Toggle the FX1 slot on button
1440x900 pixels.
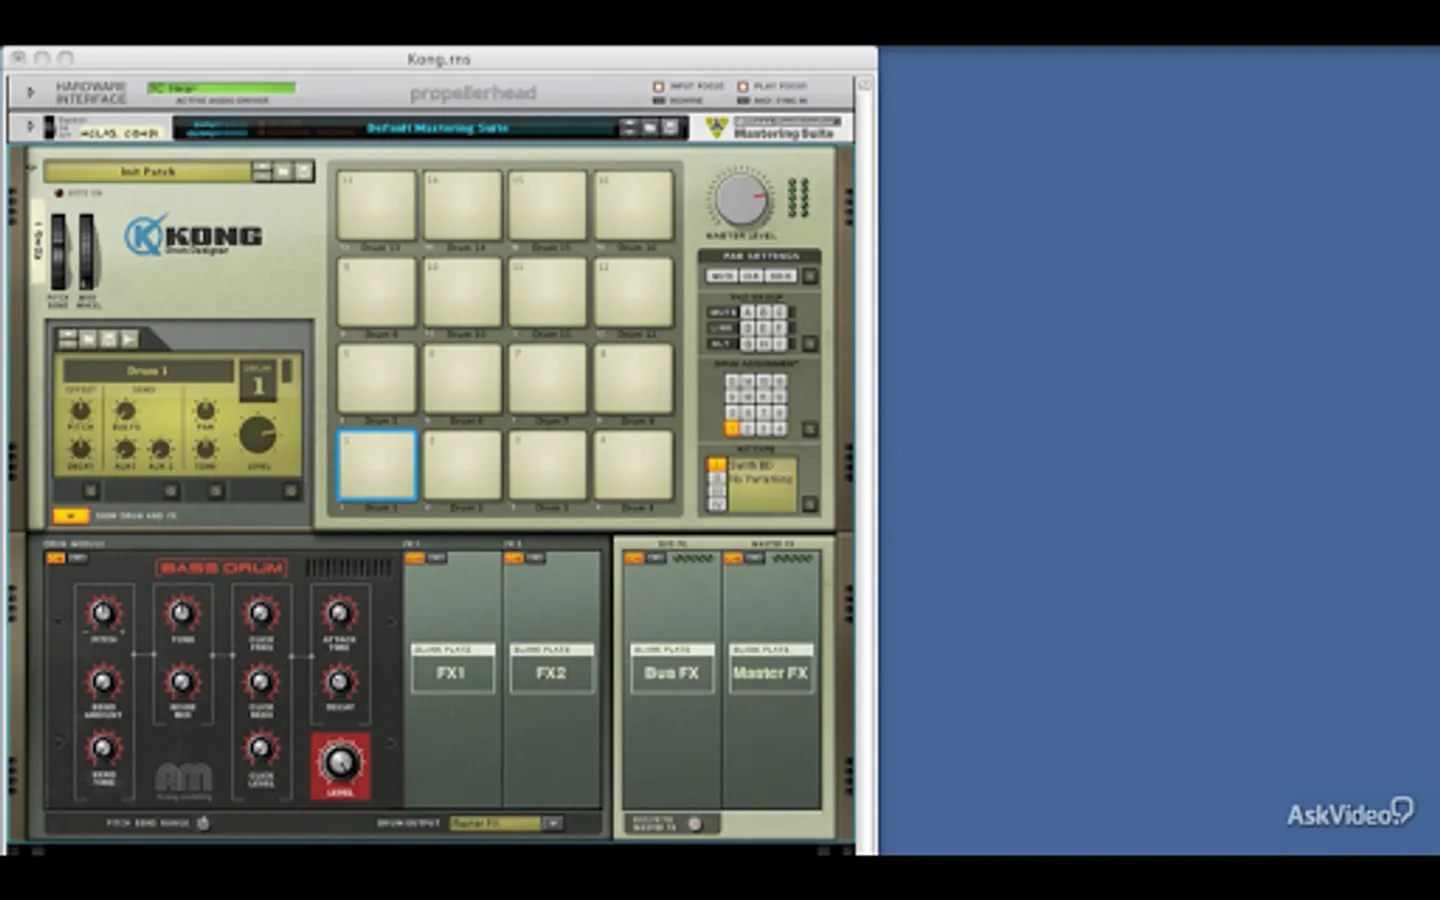tap(415, 558)
